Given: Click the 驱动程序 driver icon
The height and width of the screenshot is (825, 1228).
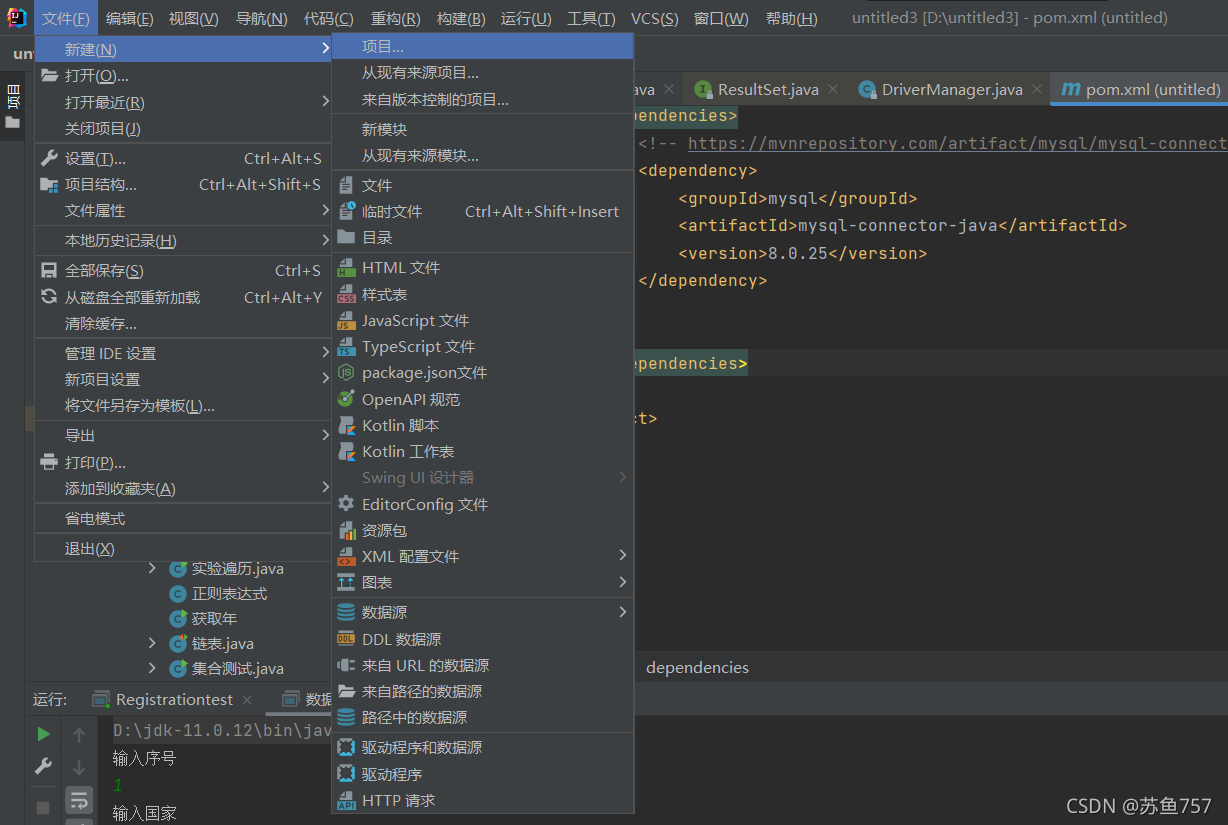Looking at the screenshot, I should 346,774.
